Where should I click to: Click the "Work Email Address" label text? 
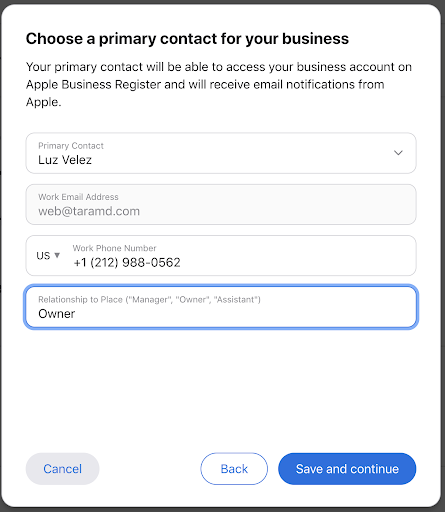(x=78, y=197)
